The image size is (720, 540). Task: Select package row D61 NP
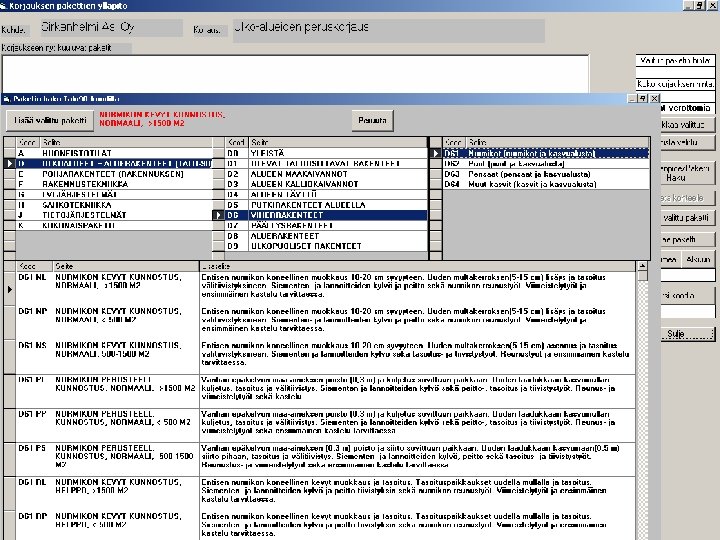[x=326, y=323]
